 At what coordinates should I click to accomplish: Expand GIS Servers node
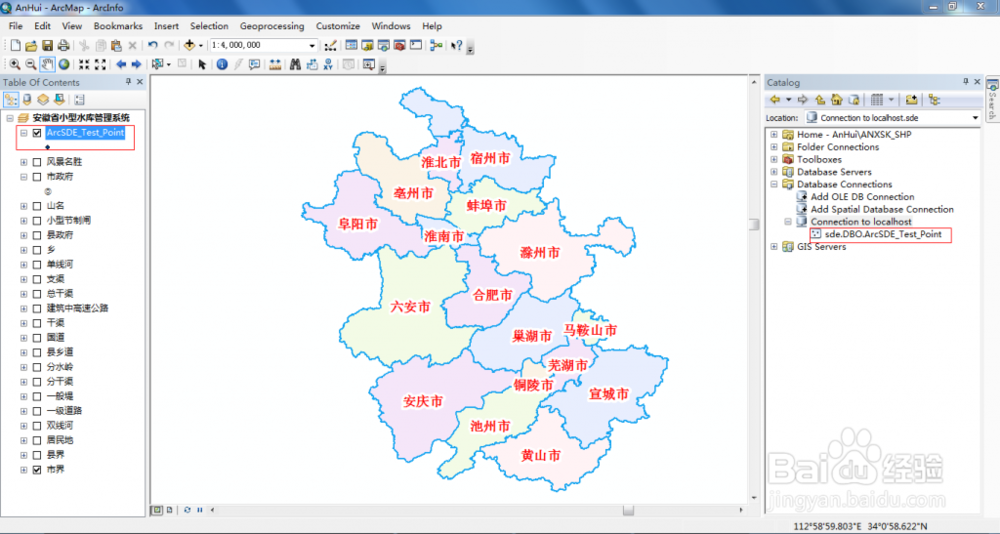pyautogui.click(x=774, y=247)
